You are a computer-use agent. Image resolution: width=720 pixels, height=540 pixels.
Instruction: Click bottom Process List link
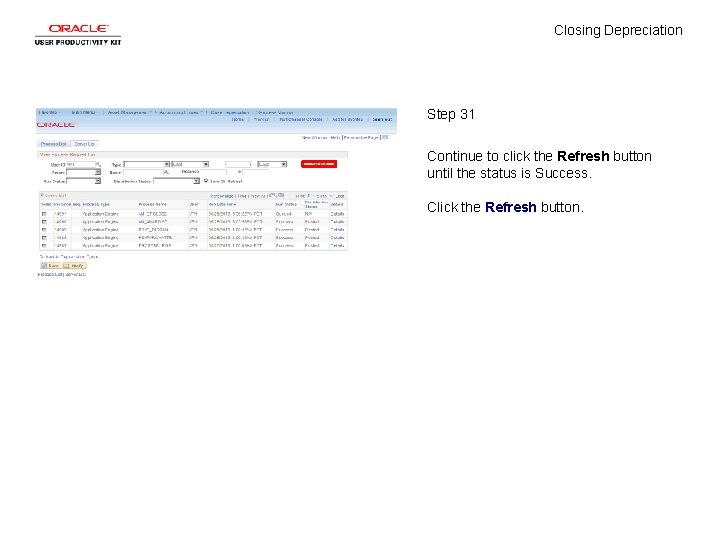tap(50, 275)
